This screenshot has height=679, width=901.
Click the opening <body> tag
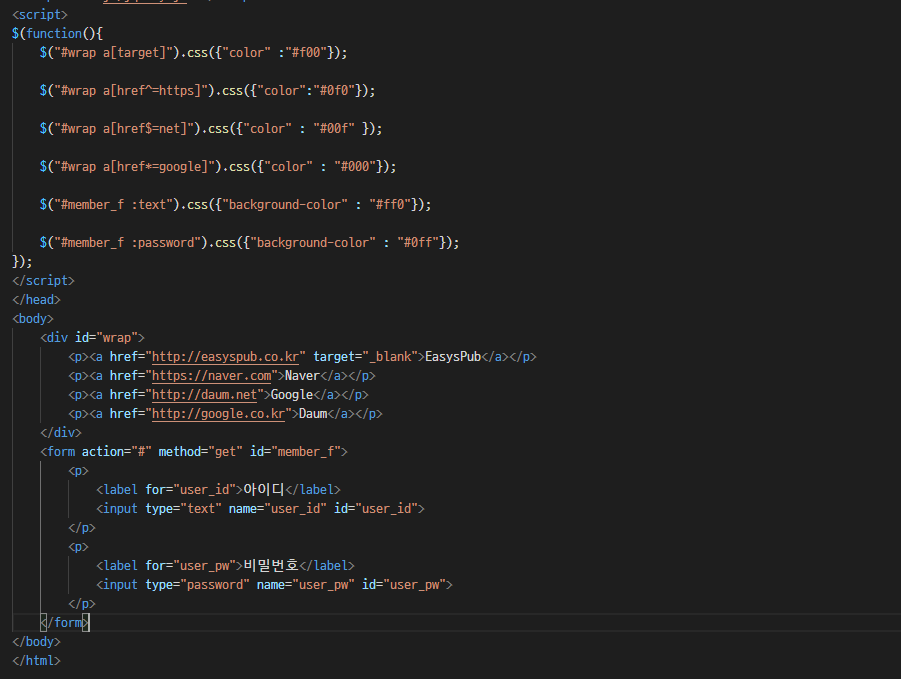click(33, 318)
